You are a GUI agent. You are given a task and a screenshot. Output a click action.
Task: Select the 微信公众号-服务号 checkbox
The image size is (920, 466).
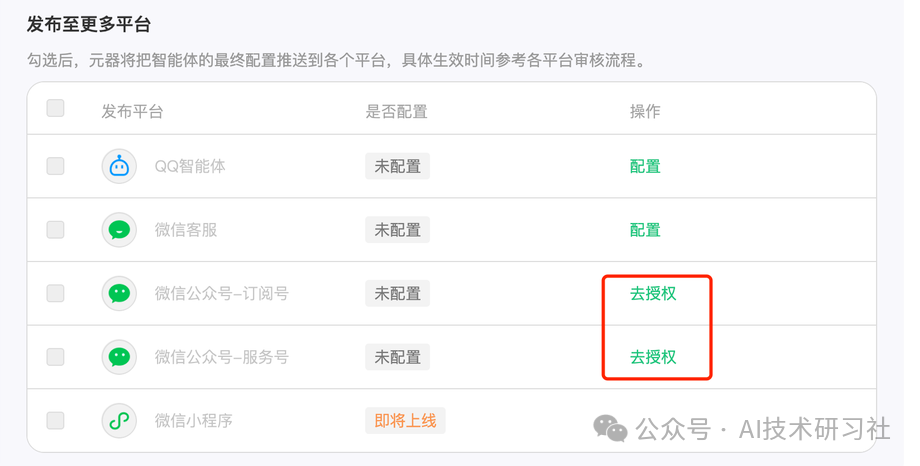55,356
